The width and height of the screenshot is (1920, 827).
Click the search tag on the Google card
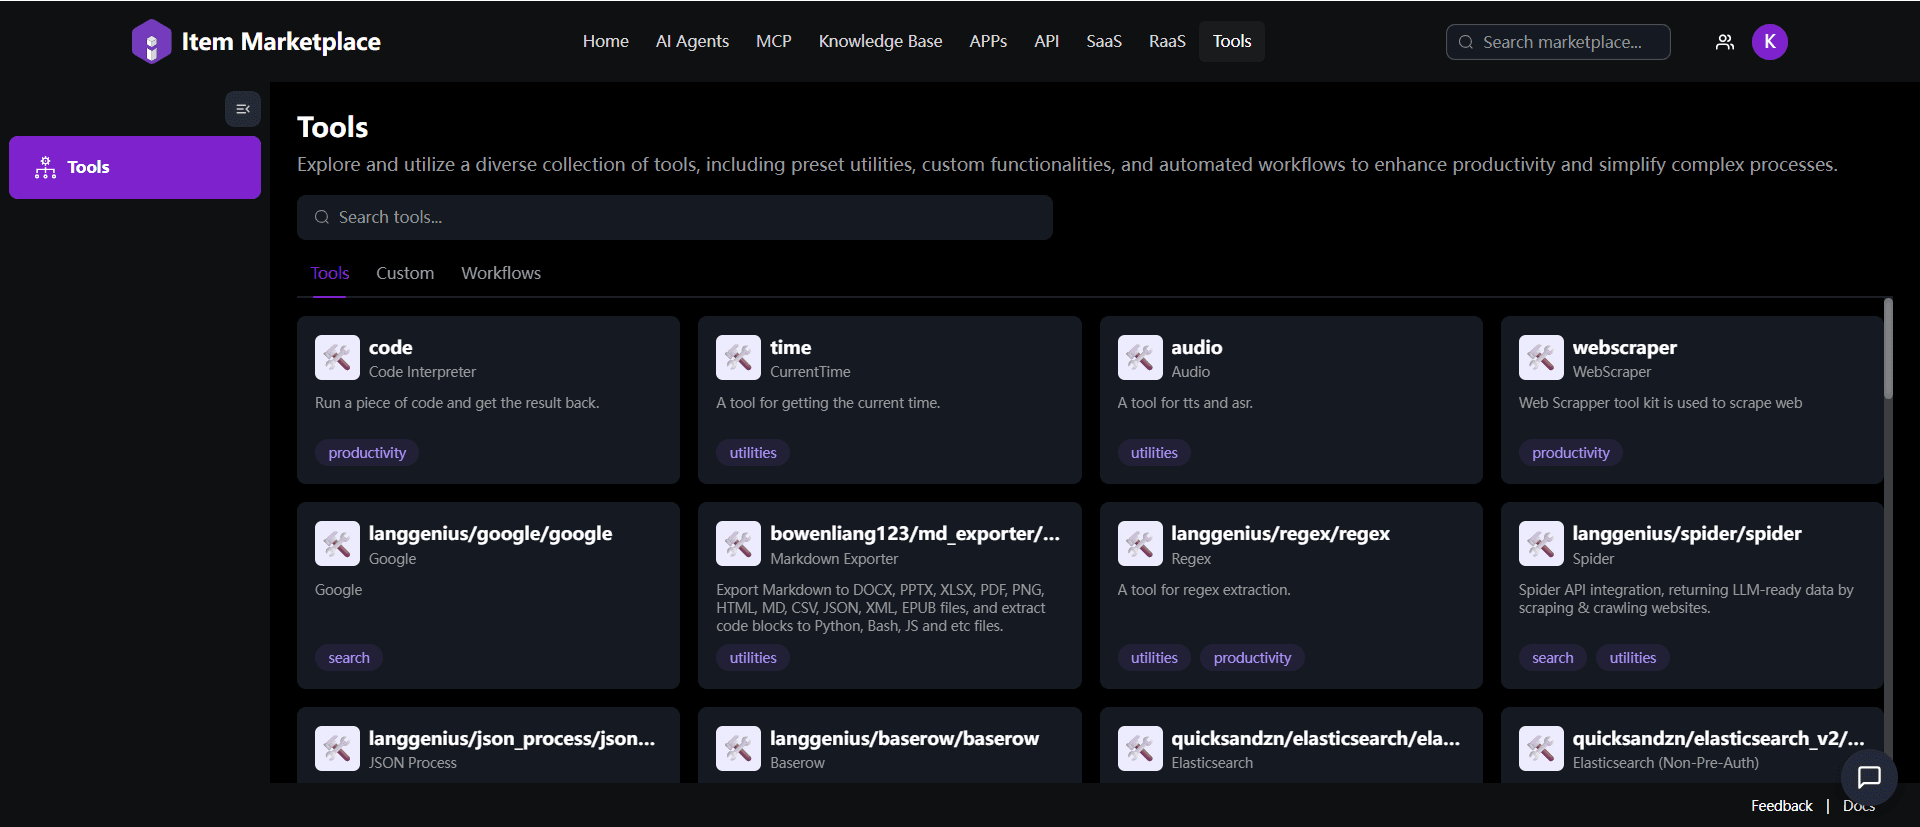(x=349, y=658)
